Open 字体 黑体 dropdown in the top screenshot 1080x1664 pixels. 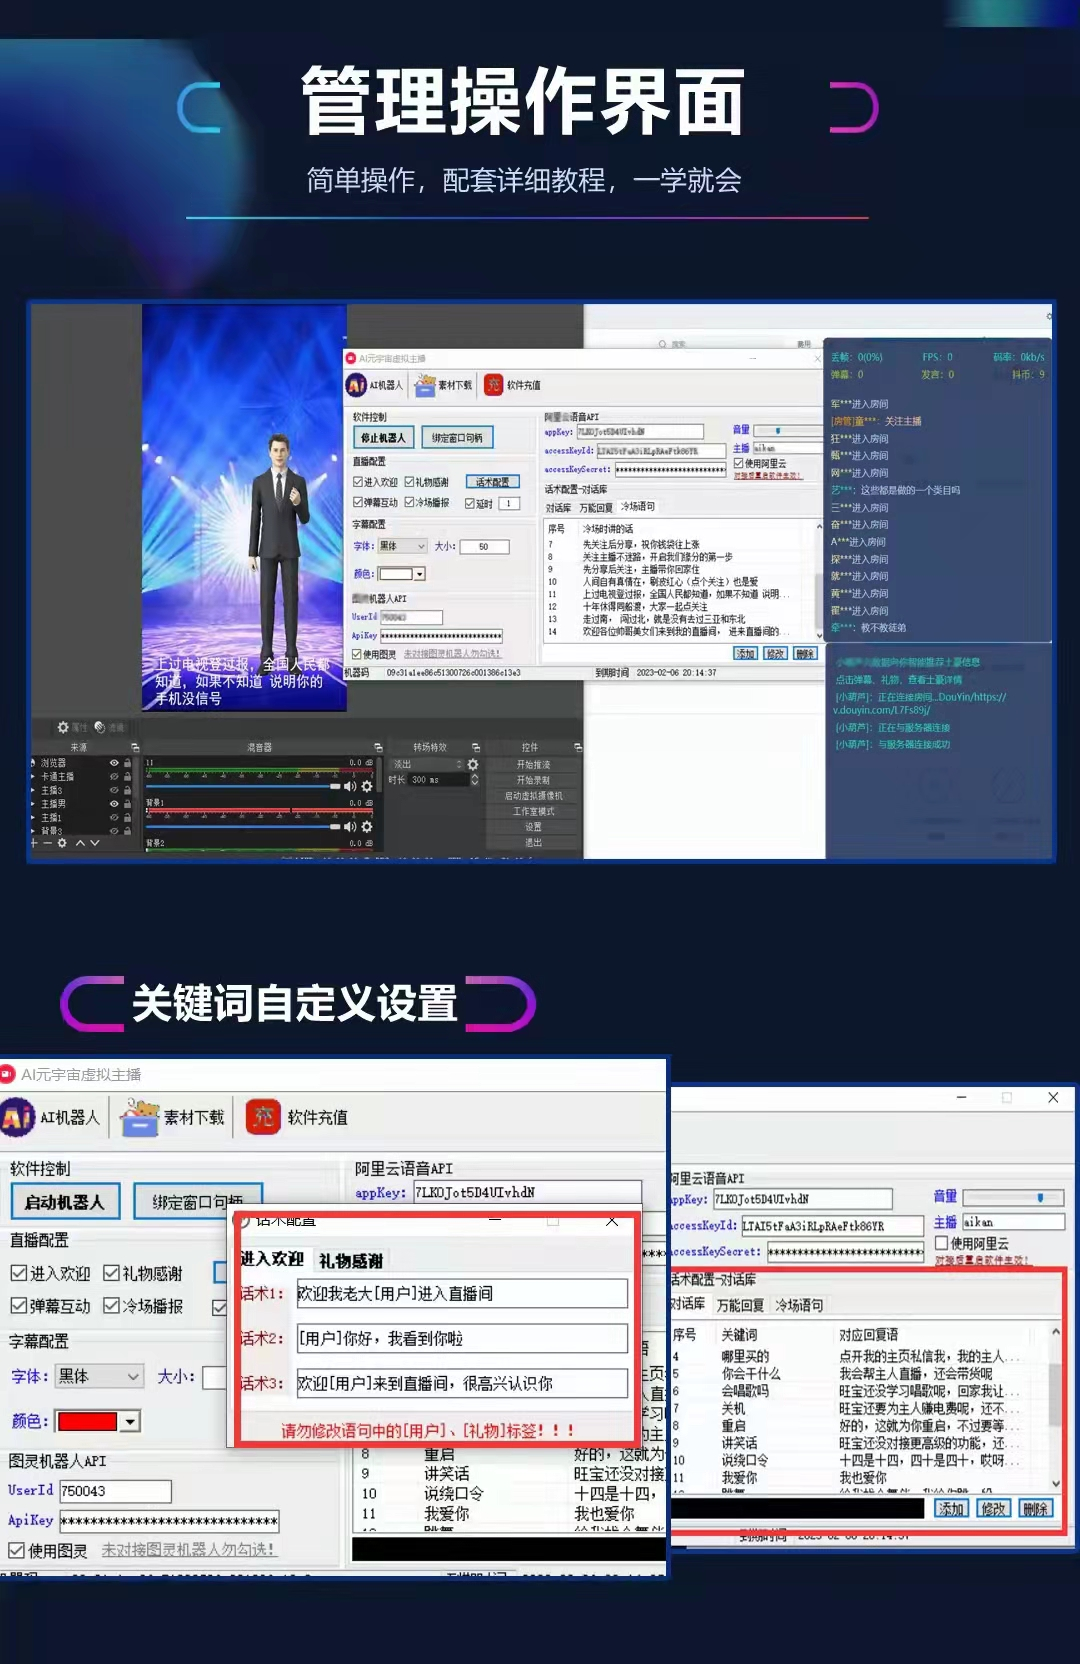coord(401,546)
